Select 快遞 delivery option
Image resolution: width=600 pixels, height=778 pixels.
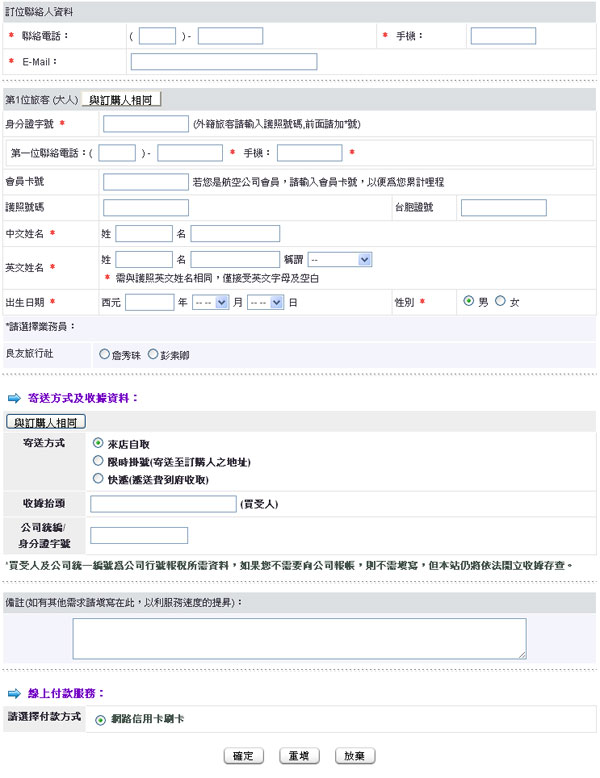[x=98, y=479]
